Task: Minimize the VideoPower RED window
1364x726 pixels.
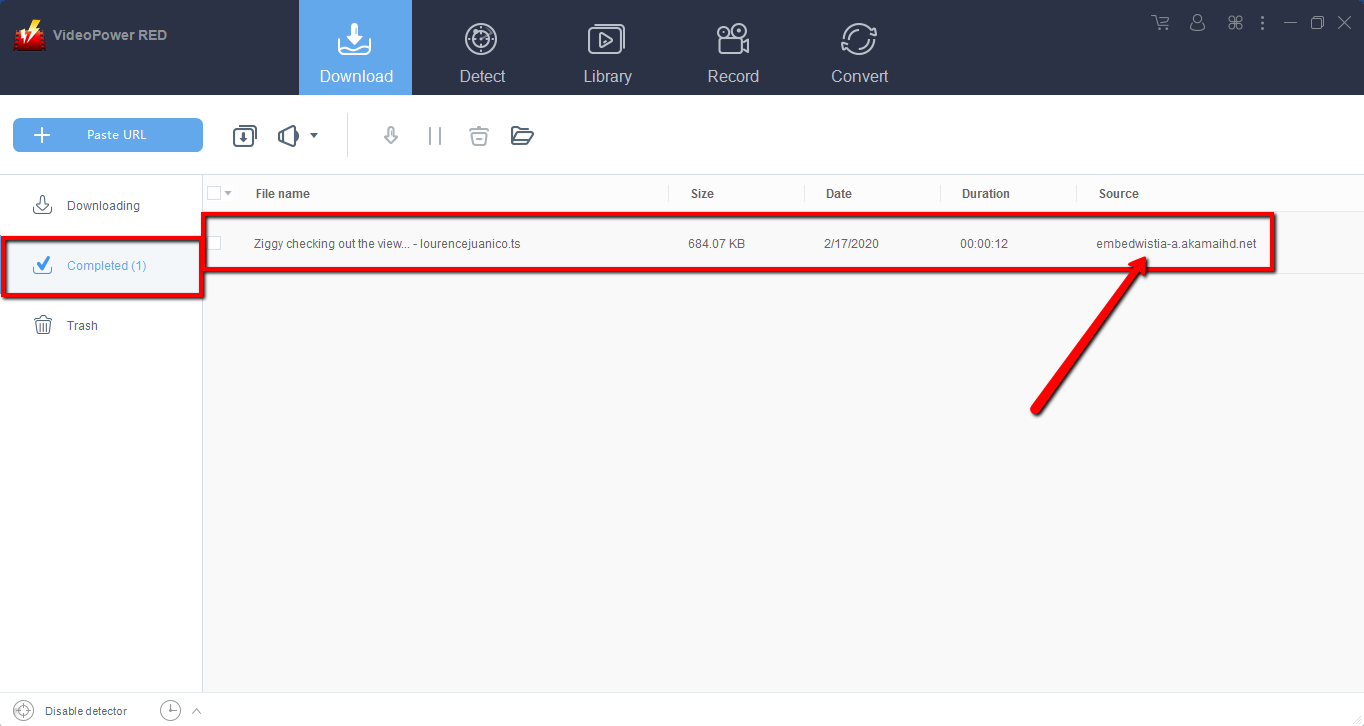Action: pyautogui.click(x=1291, y=22)
